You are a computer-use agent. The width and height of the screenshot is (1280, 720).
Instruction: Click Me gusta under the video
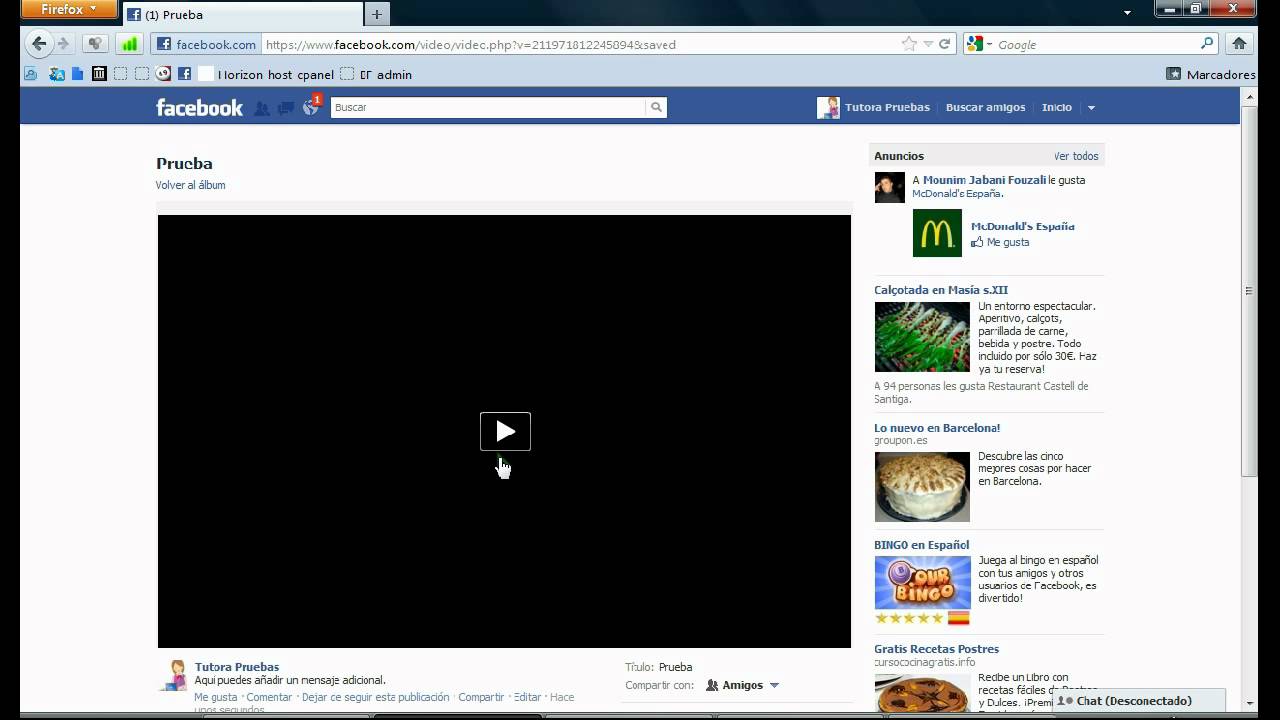tap(216, 697)
